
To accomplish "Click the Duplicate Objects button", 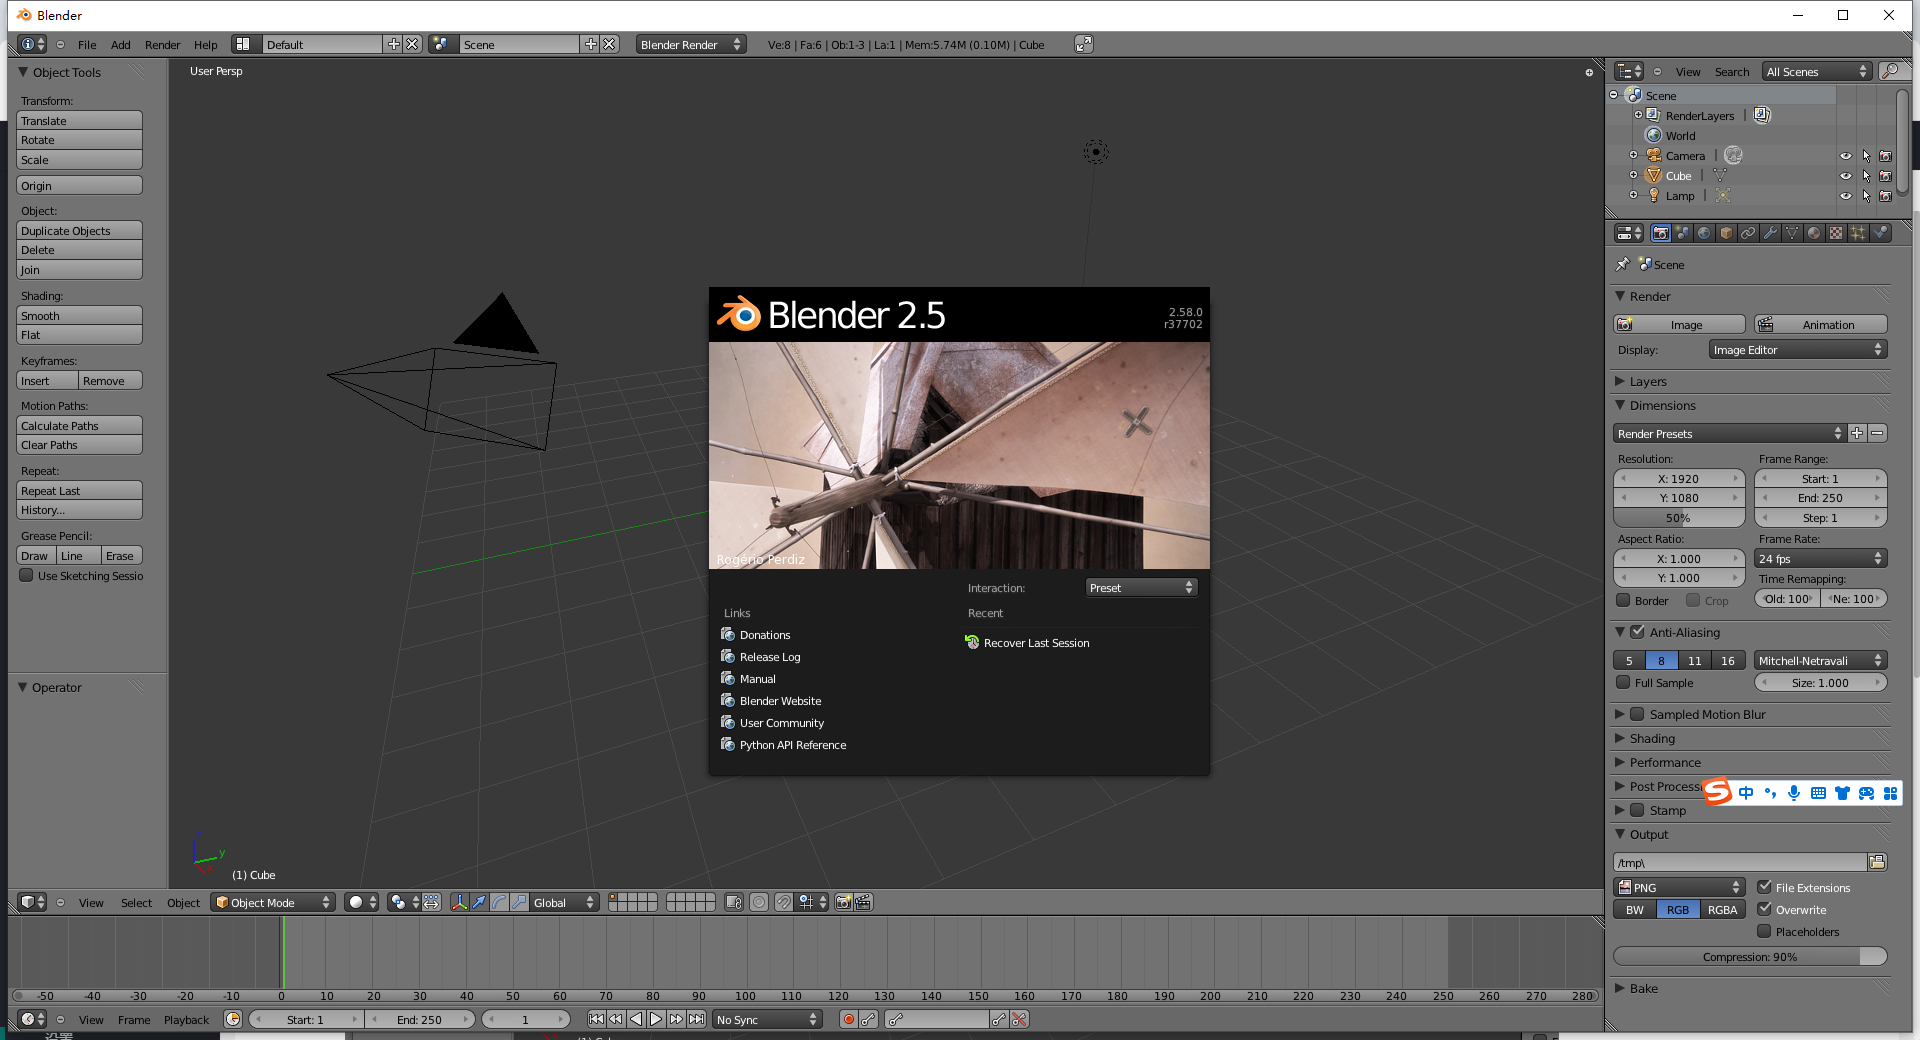I will point(80,230).
